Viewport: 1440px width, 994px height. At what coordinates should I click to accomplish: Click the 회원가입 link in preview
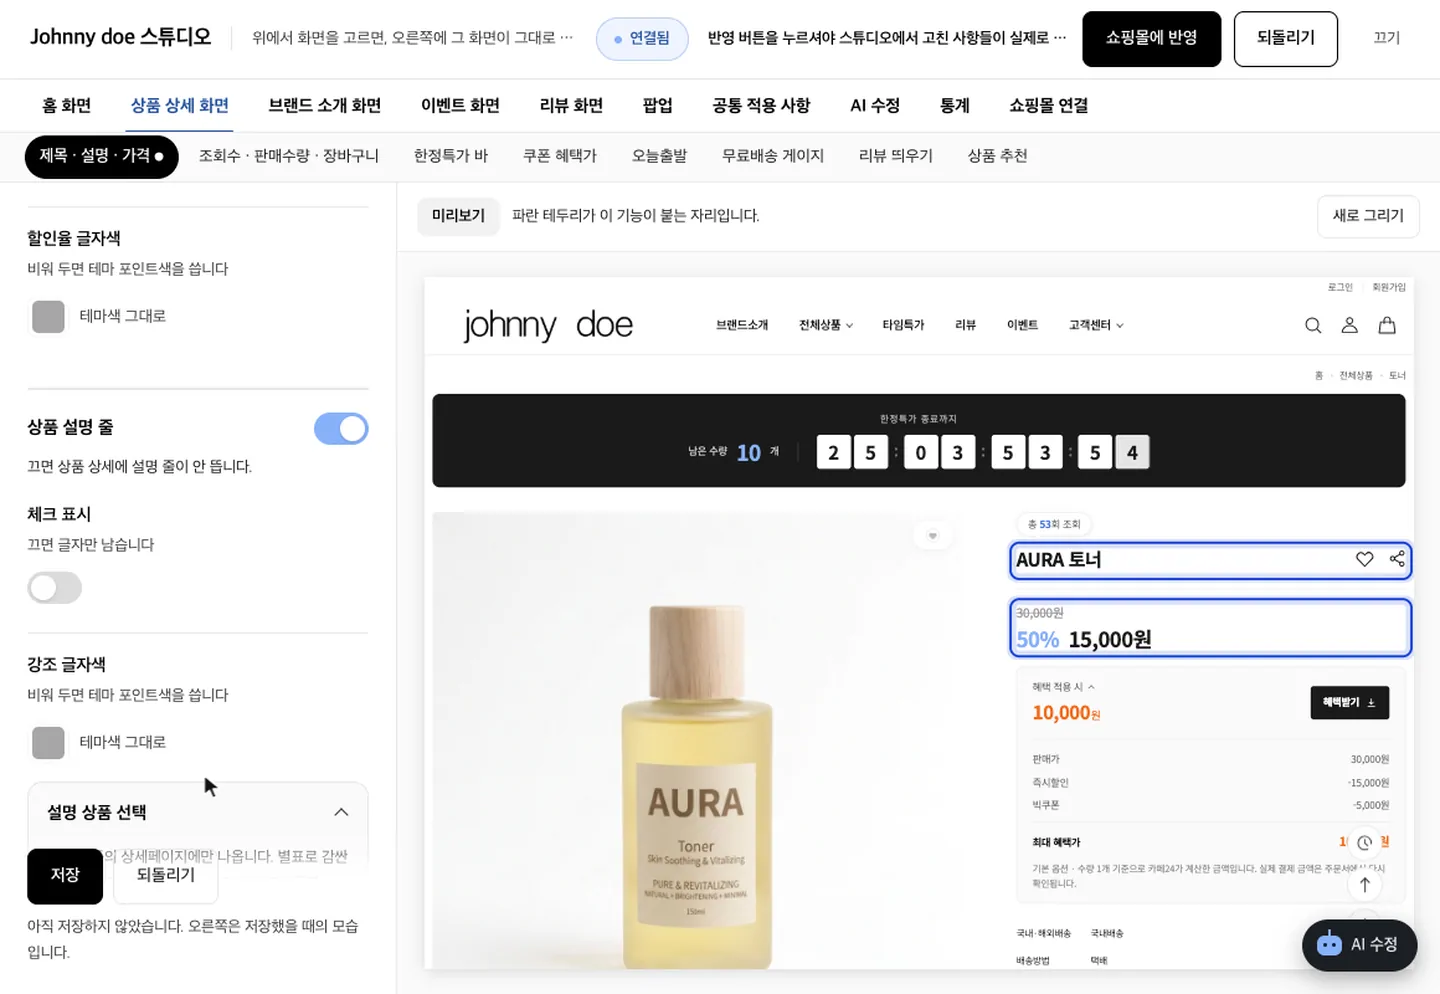coord(1389,287)
